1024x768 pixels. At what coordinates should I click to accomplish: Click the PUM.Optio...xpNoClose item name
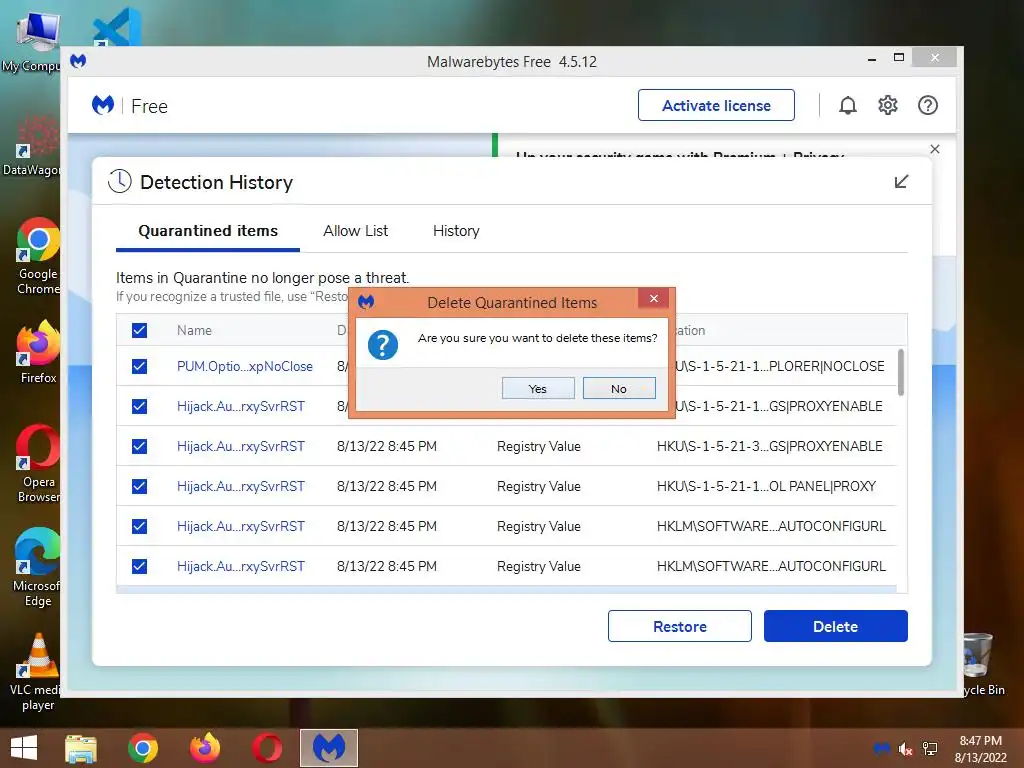click(x=245, y=366)
